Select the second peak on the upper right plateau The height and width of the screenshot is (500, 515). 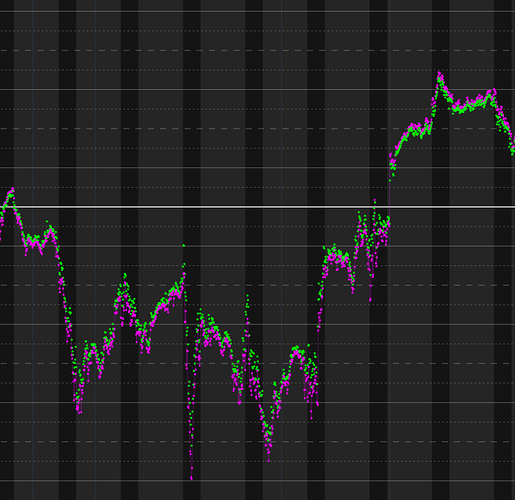(494, 90)
